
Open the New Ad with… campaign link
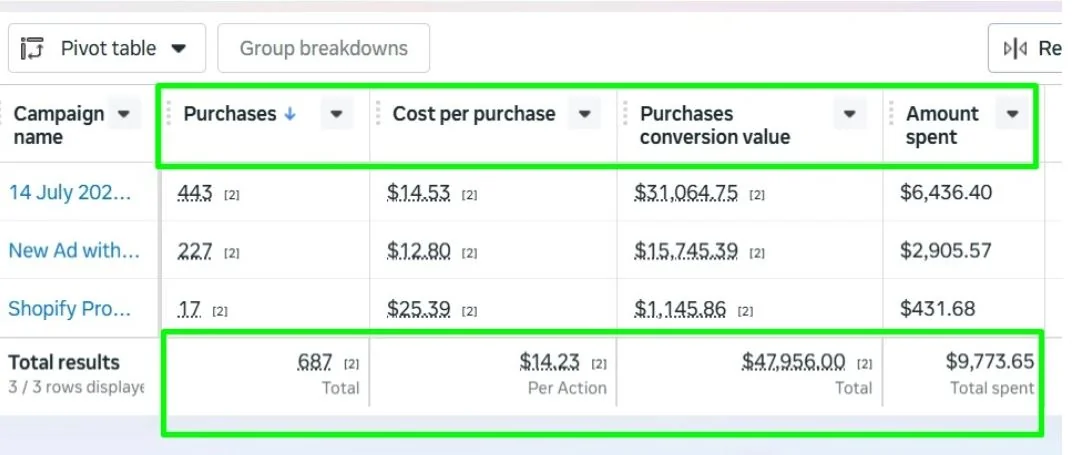click(74, 250)
